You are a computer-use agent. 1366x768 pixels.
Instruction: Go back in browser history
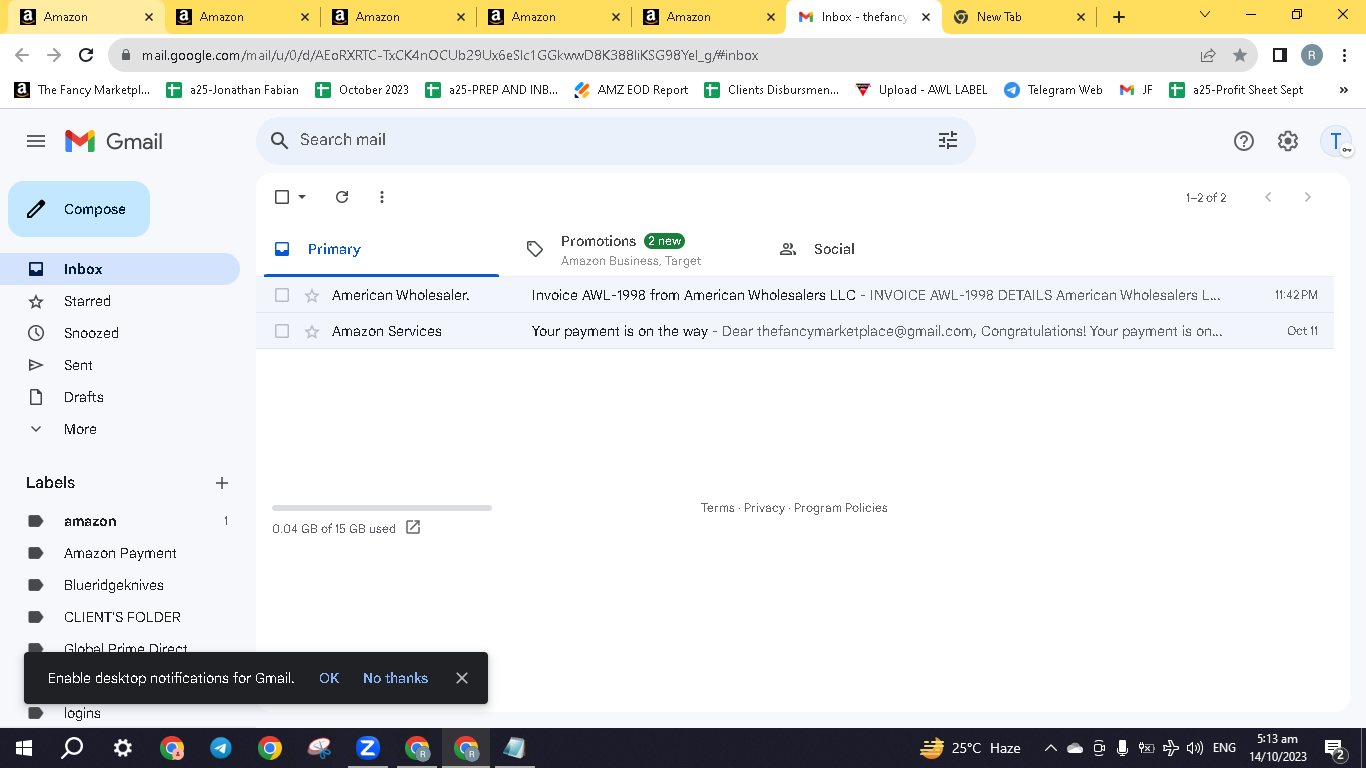click(x=22, y=56)
